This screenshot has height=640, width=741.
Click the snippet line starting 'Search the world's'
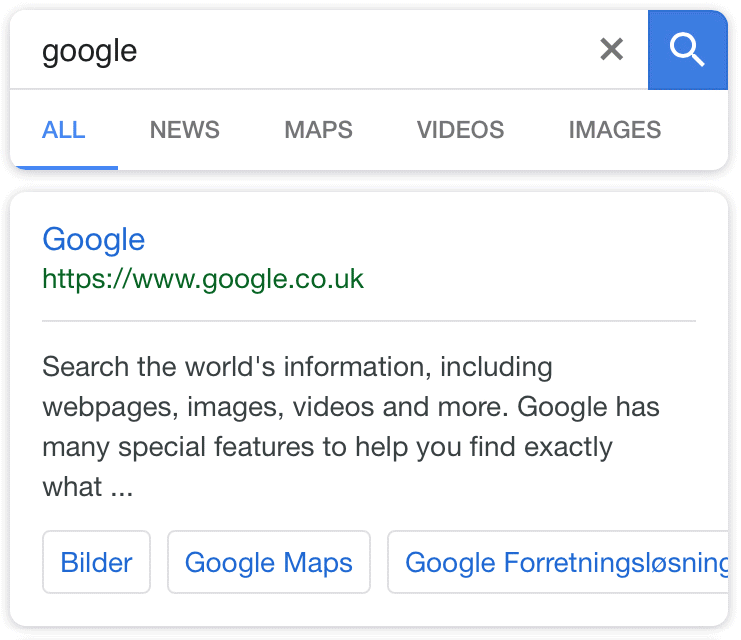297,367
